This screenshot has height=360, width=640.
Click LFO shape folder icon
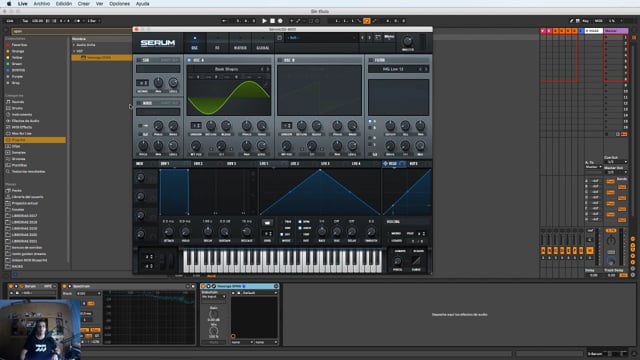pyautogui.click(x=267, y=223)
